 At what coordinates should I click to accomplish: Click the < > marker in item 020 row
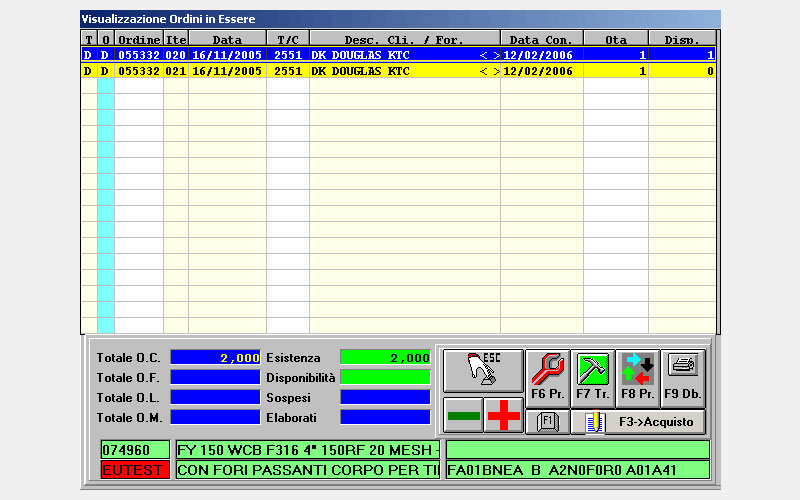point(489,55)
